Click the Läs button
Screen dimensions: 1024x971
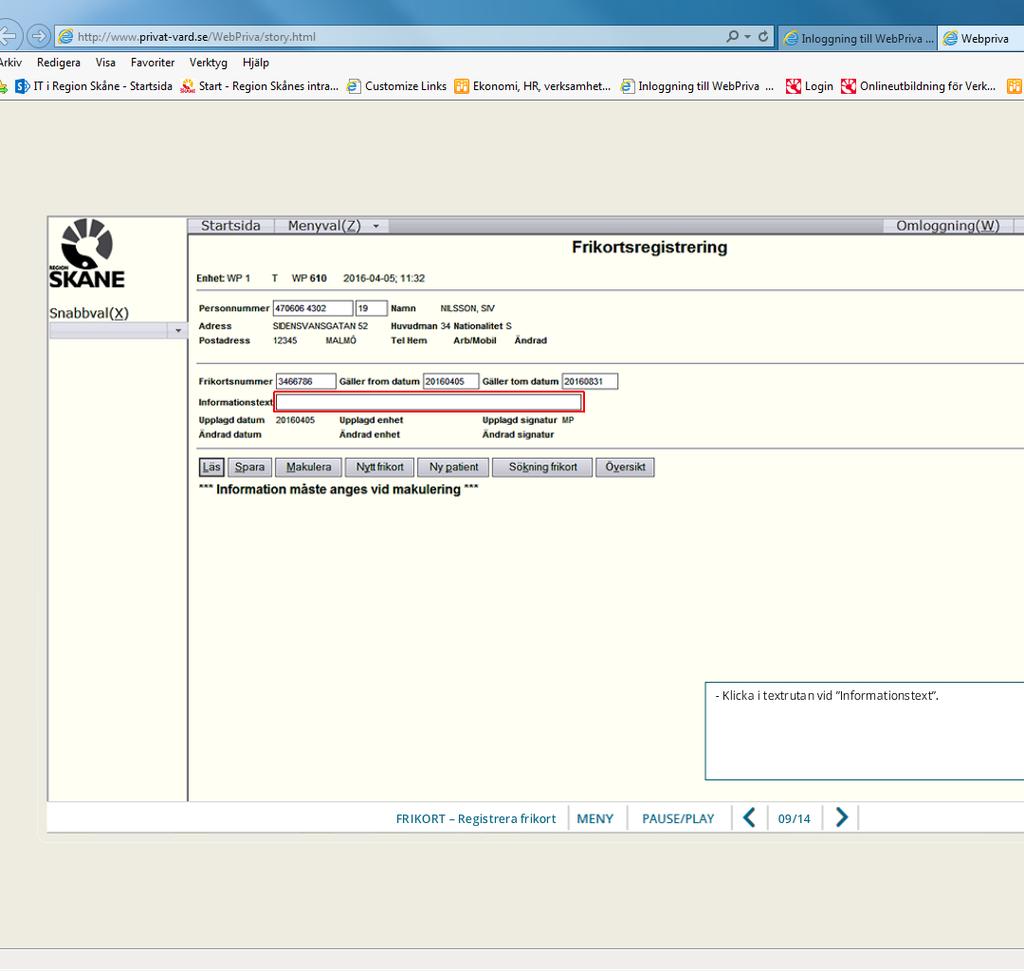212,467
